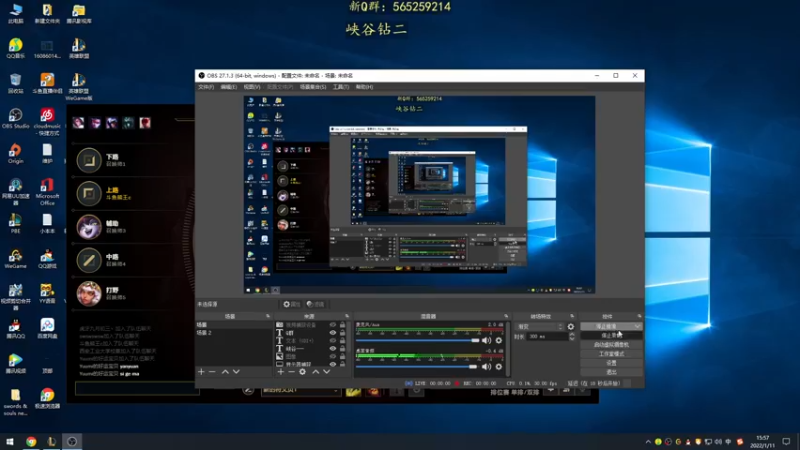The height and width of the screenshot is (450, 800).
Task: Move scene down in scenes list
Action: pos(236,372)
